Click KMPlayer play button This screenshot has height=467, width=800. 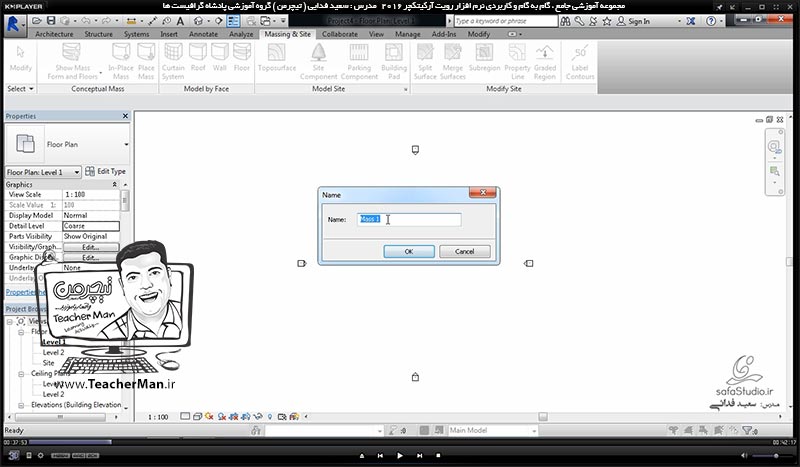pos(399,455)
